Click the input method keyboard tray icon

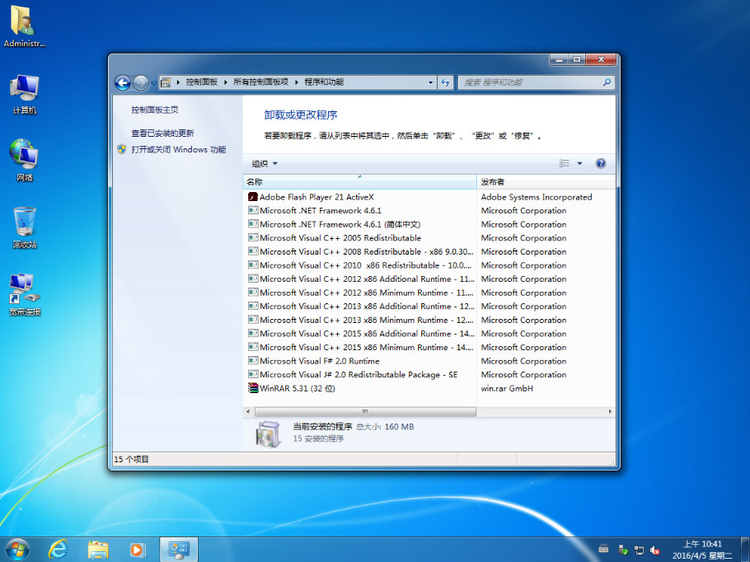[x=604, y=550]
